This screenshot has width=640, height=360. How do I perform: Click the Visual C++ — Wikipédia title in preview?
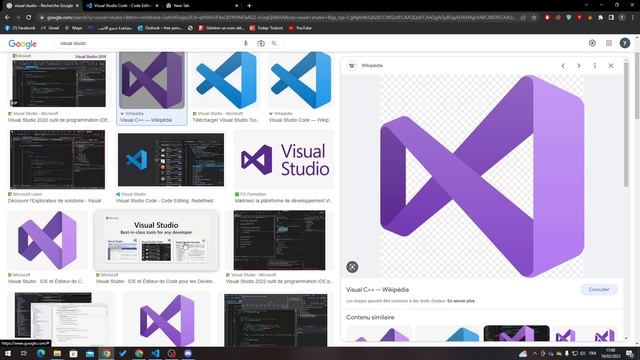click(377, 289)
